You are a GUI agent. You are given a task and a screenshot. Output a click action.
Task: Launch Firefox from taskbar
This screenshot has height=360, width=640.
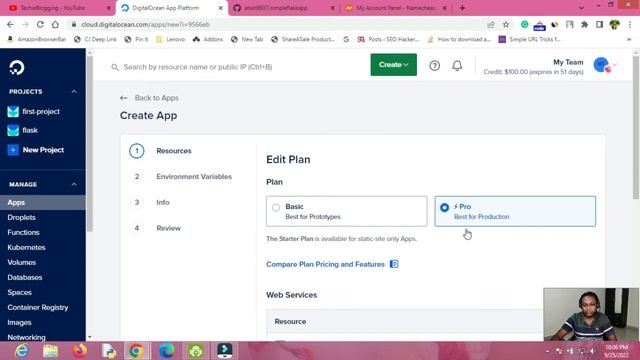(x=80, y=351)
